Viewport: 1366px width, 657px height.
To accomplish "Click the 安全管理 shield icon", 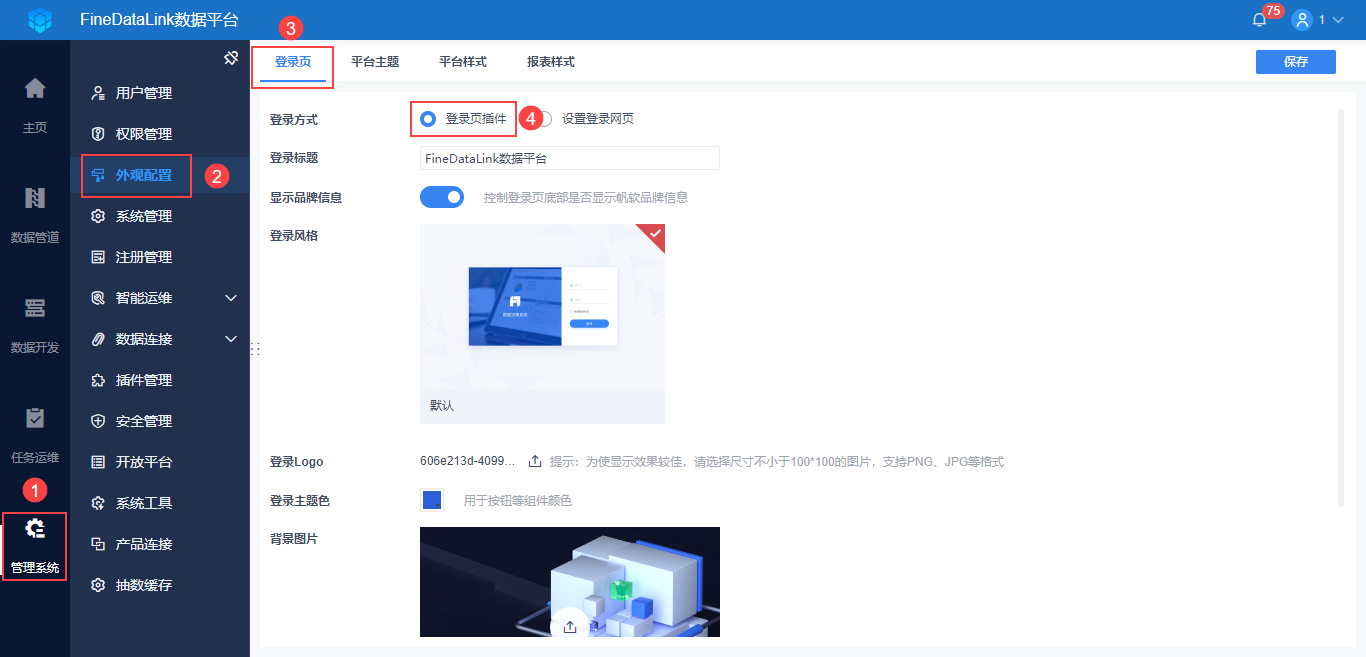I will [x=98, y=421].
